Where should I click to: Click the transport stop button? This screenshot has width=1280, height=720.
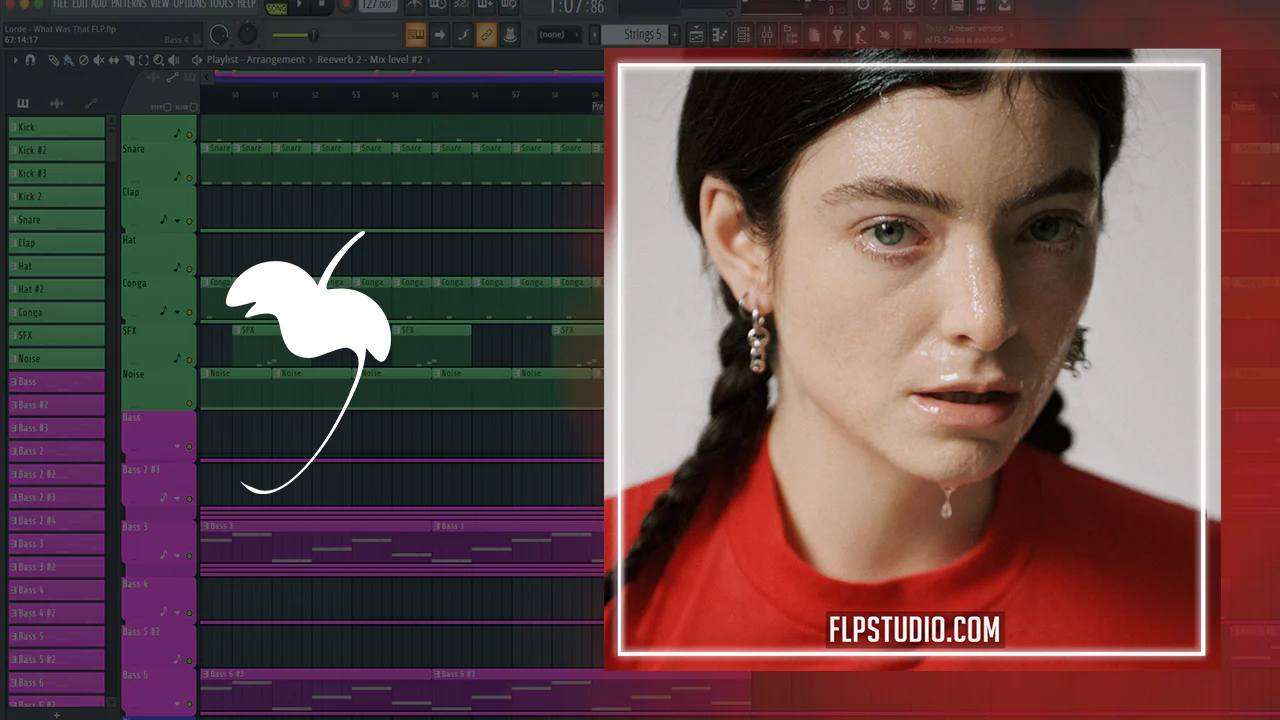point(322,5)
